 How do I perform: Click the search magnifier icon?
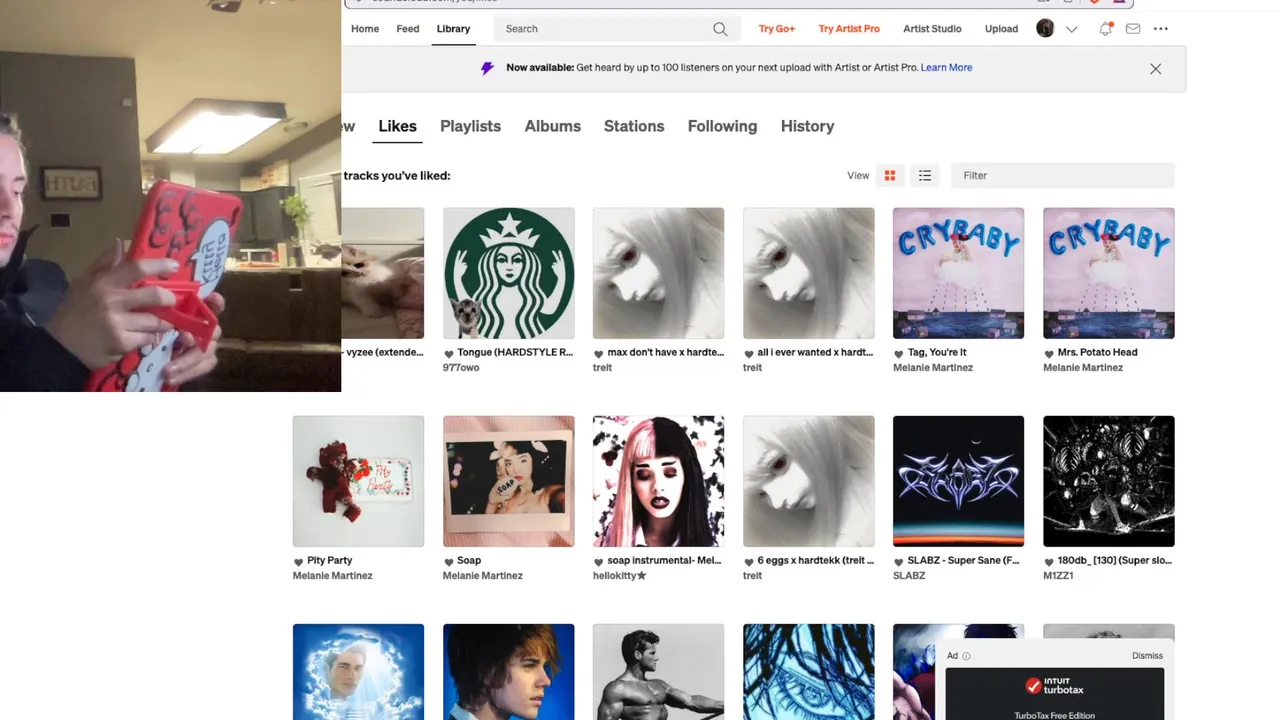pos(720,29)
